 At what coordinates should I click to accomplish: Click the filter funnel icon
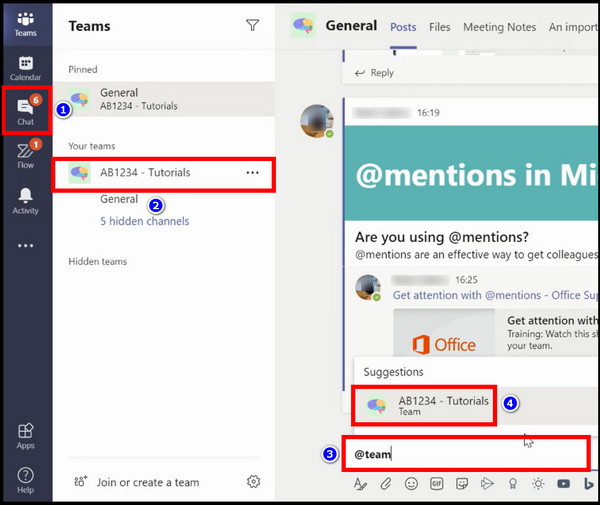253,25
